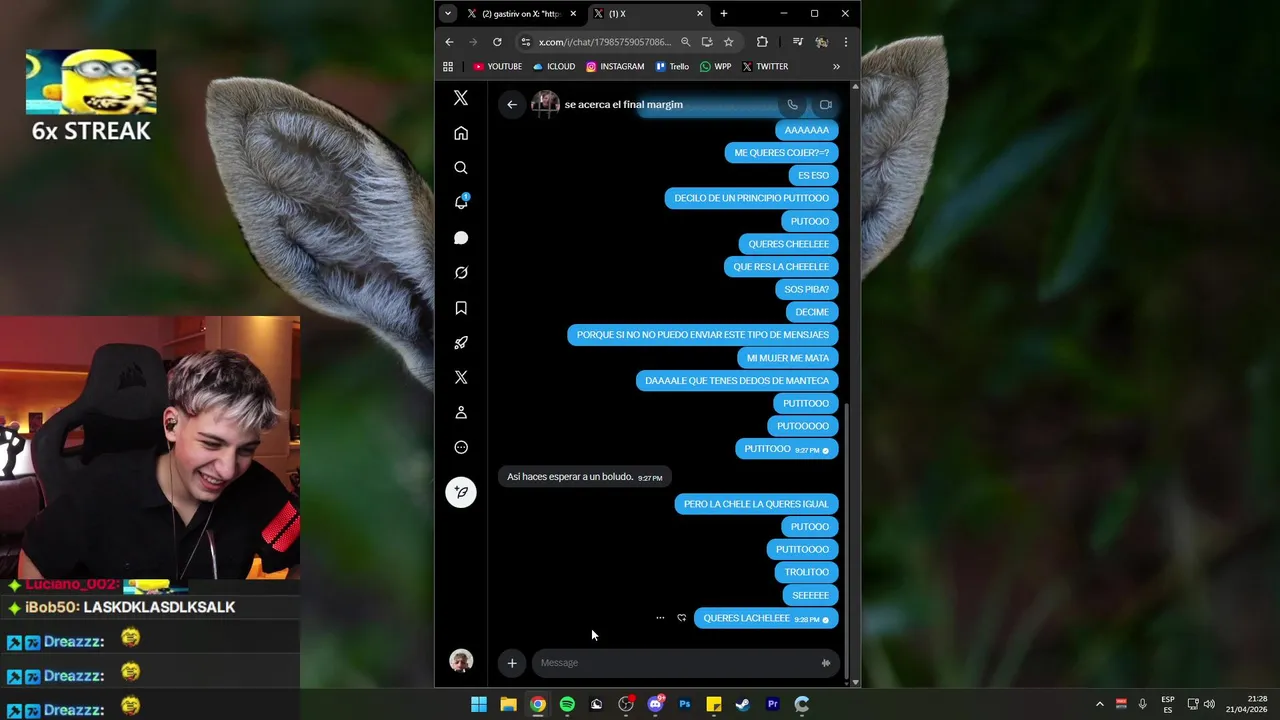Open the taskbar volume icon
Screen dimensions: 1280x720
[x=1209, y=704]
